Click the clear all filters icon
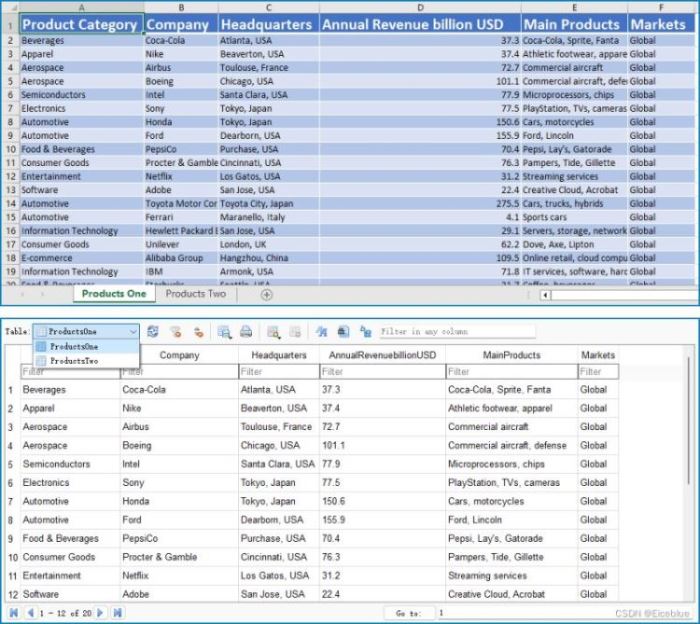This screenshot has width=700, height=624. point(175,332)
